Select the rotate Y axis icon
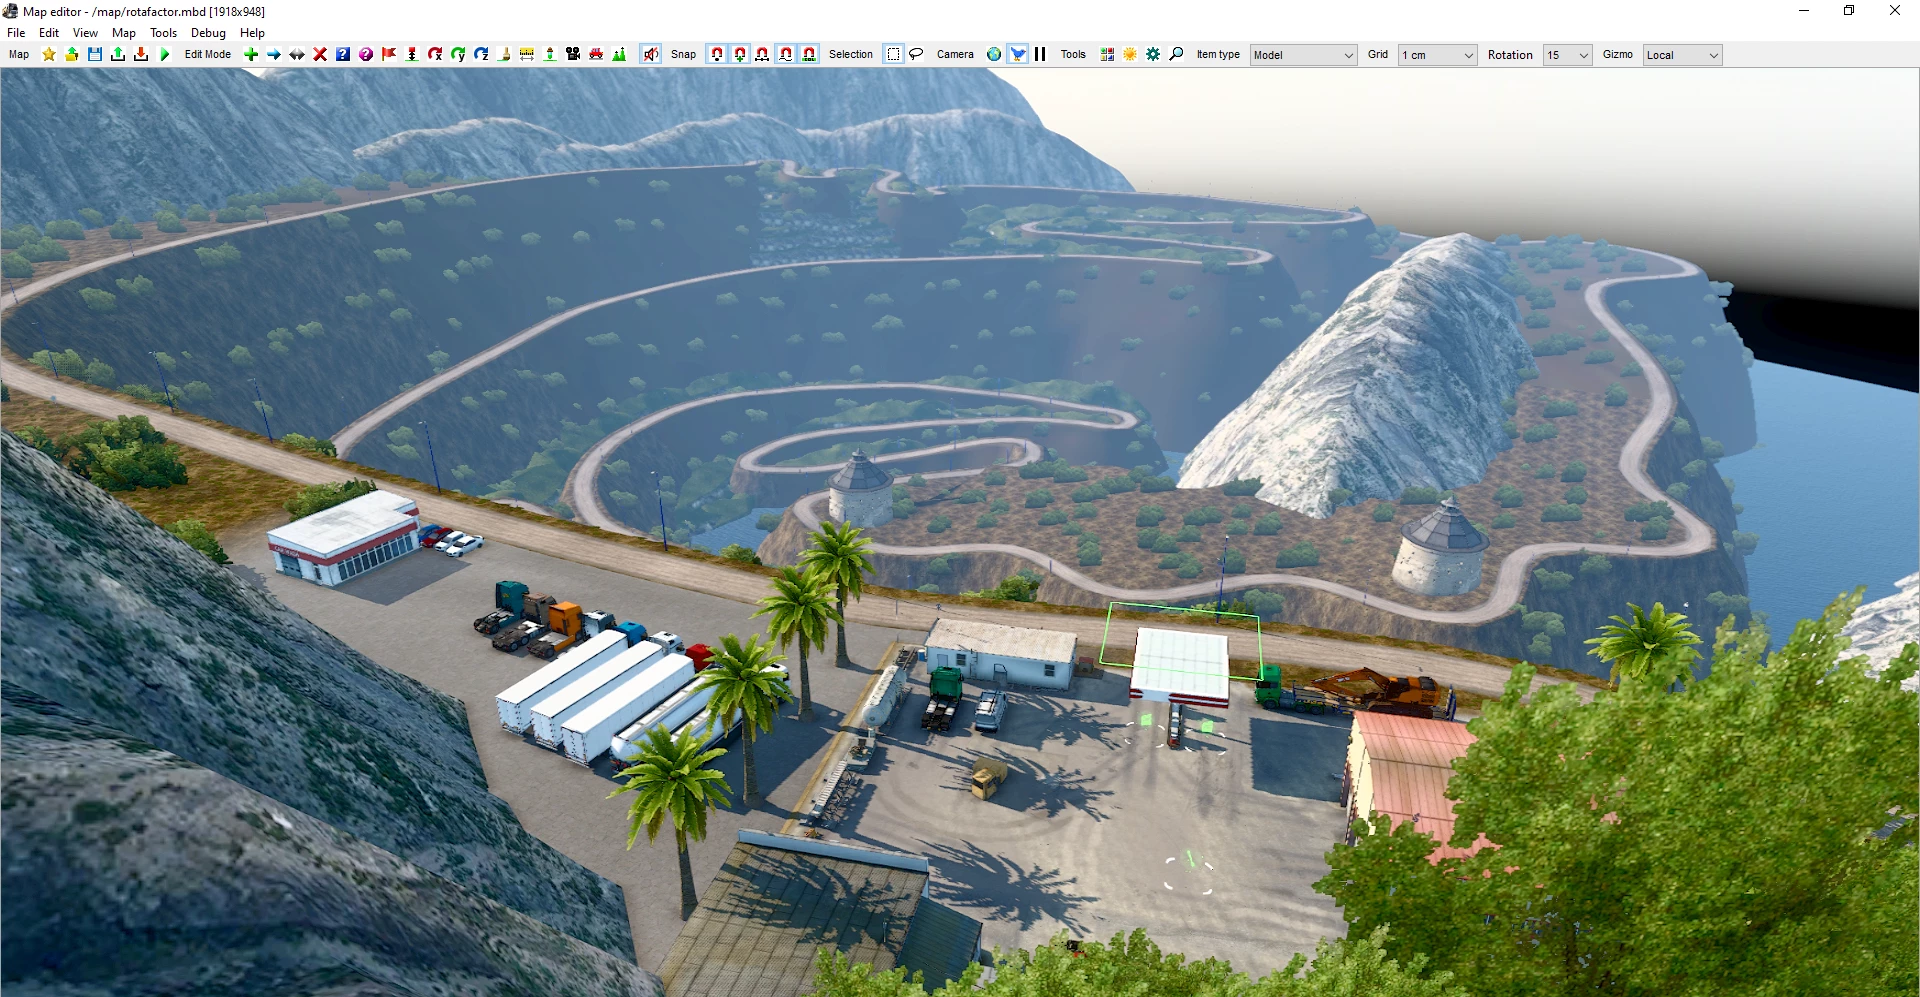The width and height of the screenshot is (1920, 997). 458,54
